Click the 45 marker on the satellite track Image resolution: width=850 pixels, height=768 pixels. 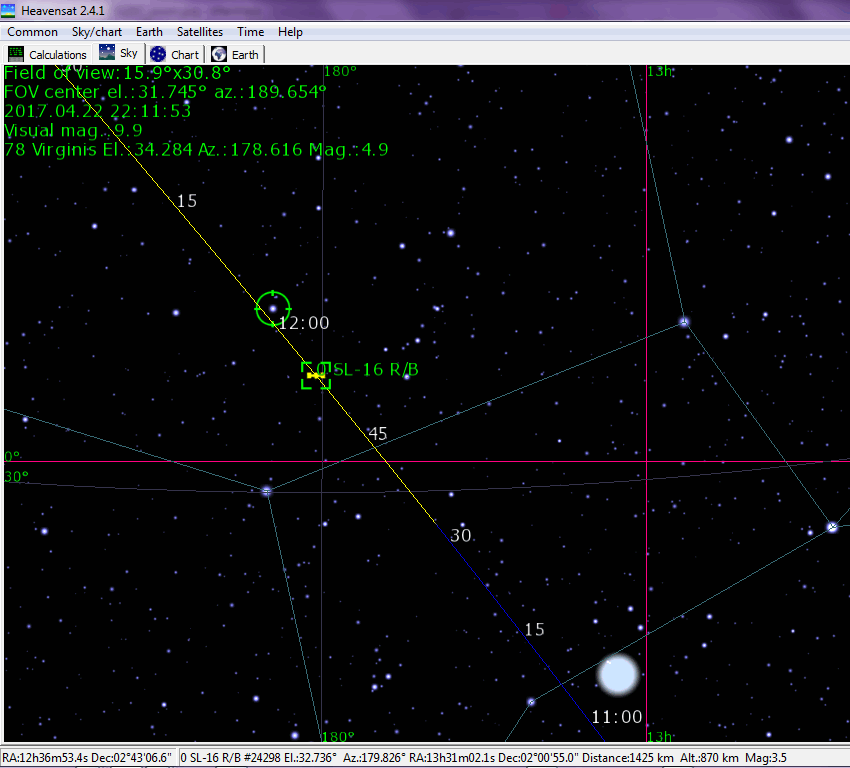(378, 434)
